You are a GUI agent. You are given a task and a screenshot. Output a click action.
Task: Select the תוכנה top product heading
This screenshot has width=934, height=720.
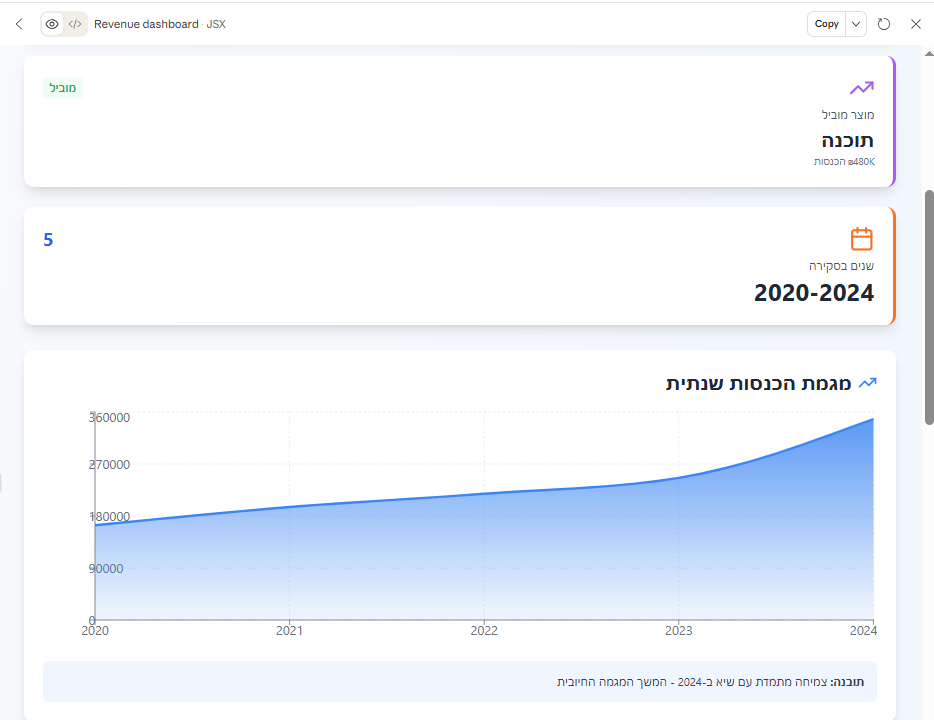(x=847, y=140)
